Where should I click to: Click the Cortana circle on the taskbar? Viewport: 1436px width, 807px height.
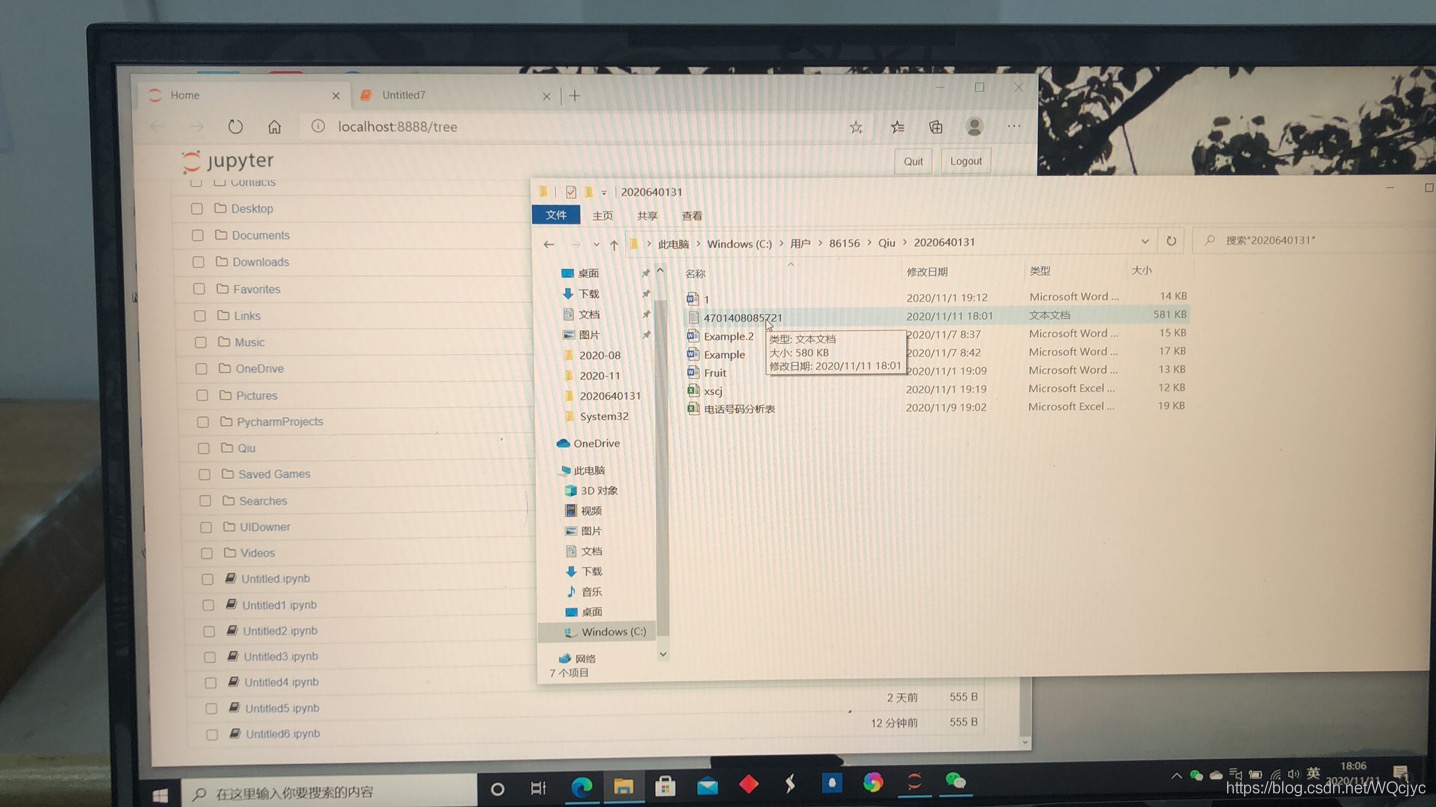(x=497, y=789)
